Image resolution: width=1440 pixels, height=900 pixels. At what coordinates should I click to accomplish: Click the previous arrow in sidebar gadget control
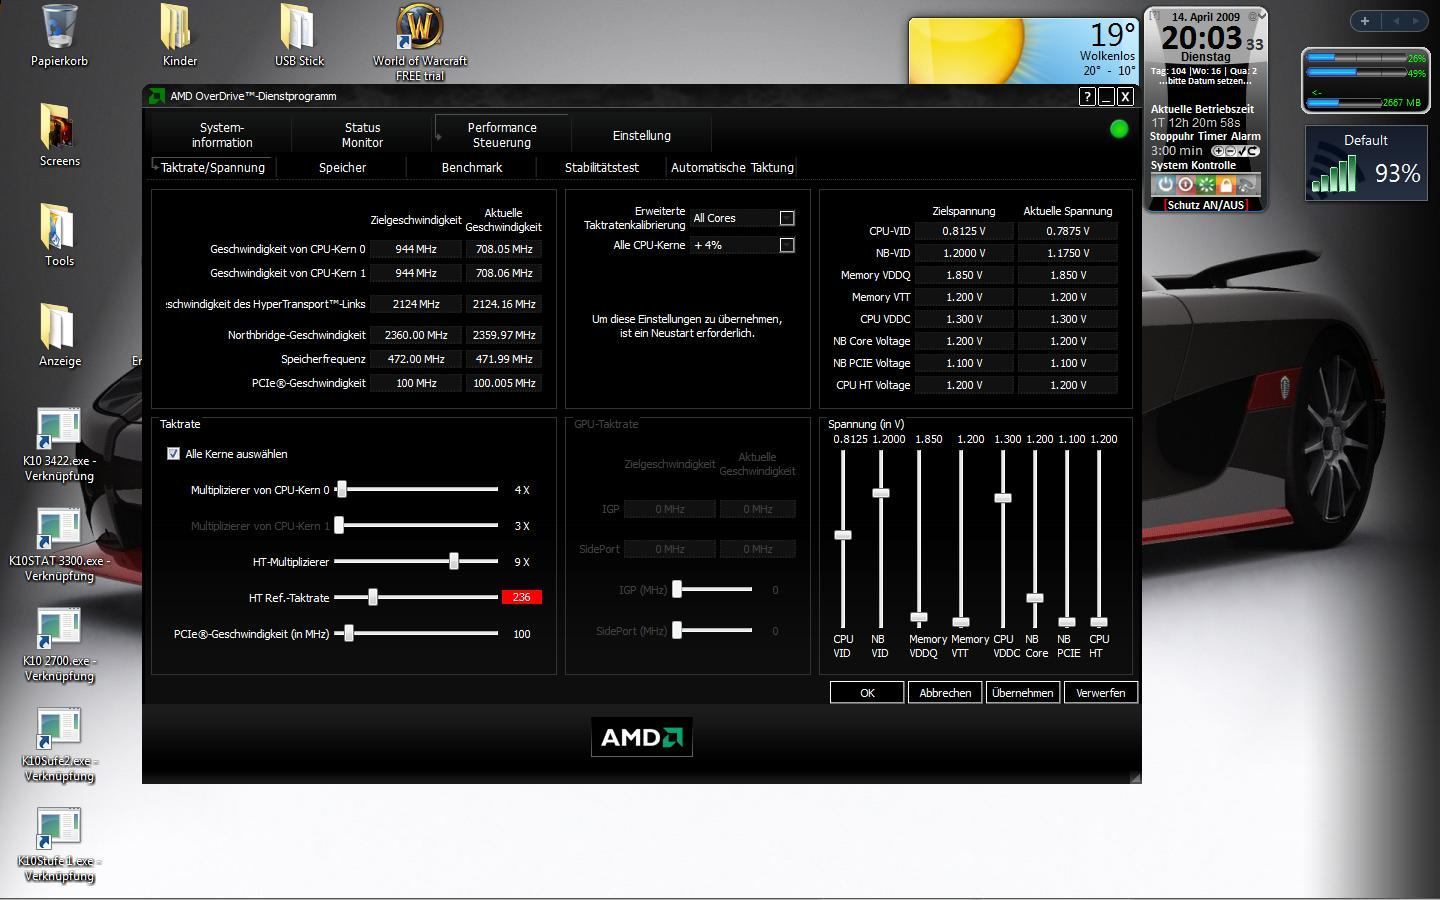[x=1396, y=21]
